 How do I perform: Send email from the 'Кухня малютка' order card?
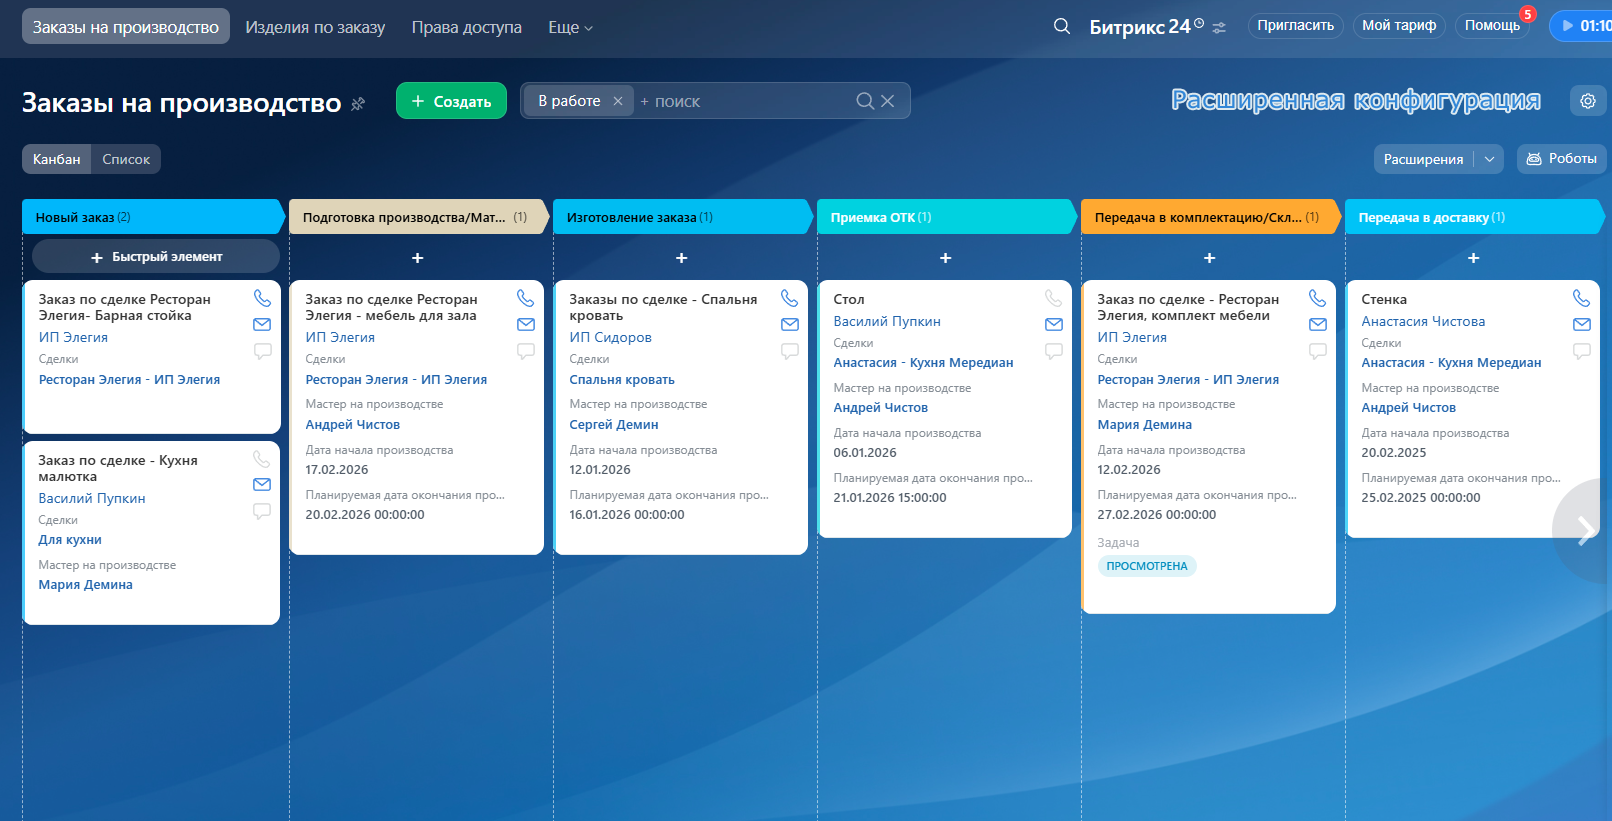[262, 484]
